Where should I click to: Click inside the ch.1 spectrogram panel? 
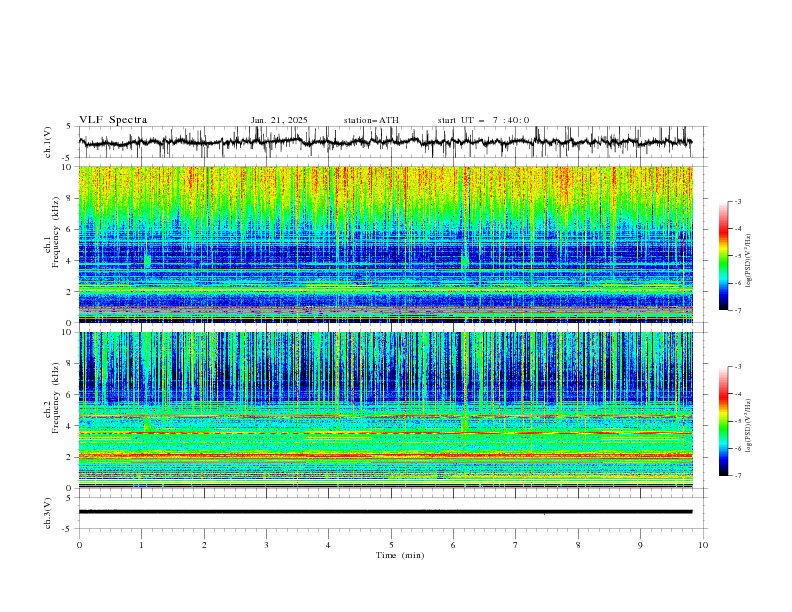385,244
